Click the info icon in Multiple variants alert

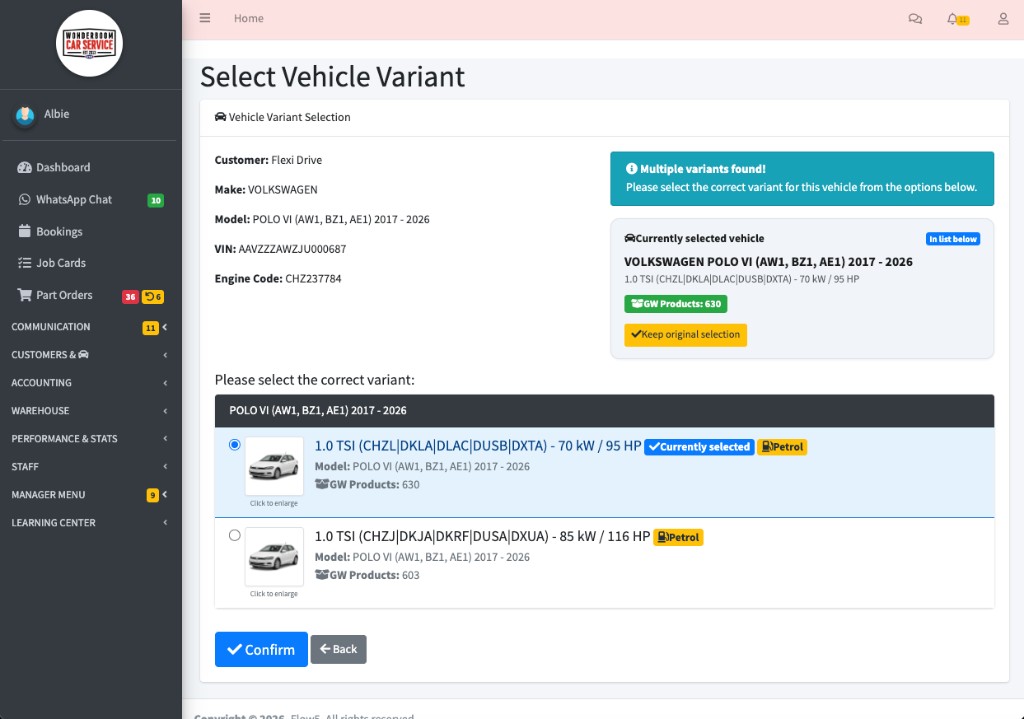632,168
